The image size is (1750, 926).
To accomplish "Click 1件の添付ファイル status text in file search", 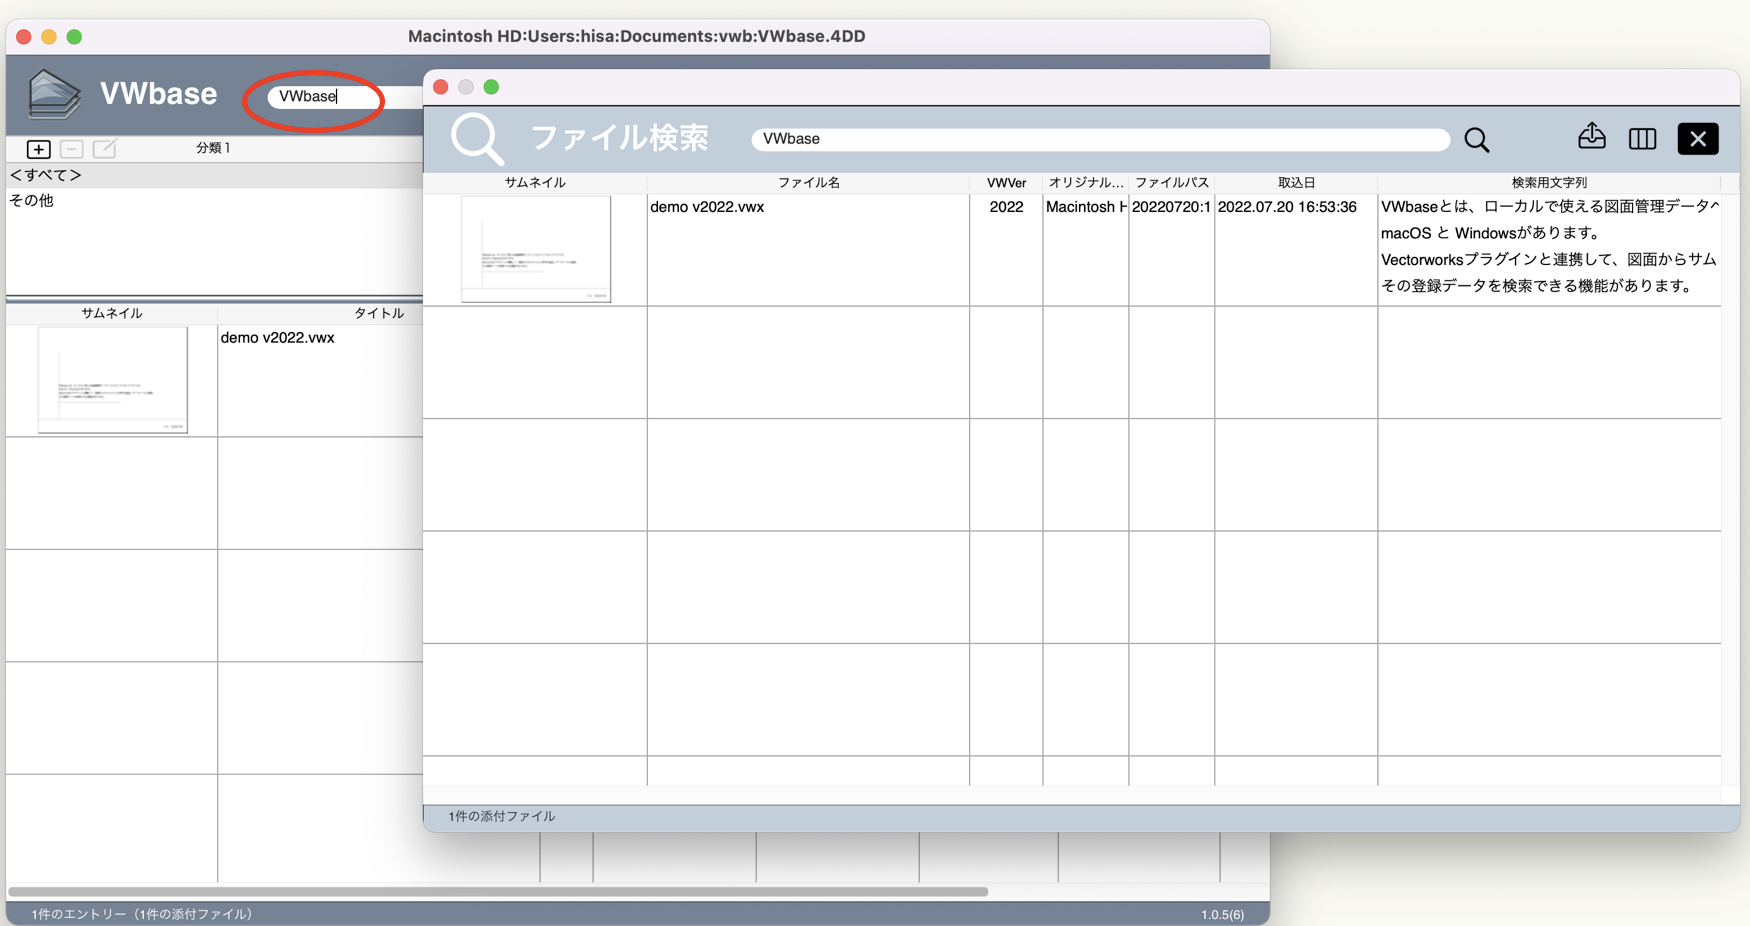I will click(x=502, y=817).
